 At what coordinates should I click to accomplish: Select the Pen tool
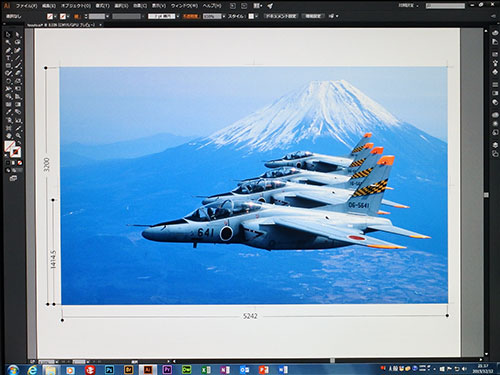pyautogui.click(x=8, y=50)
